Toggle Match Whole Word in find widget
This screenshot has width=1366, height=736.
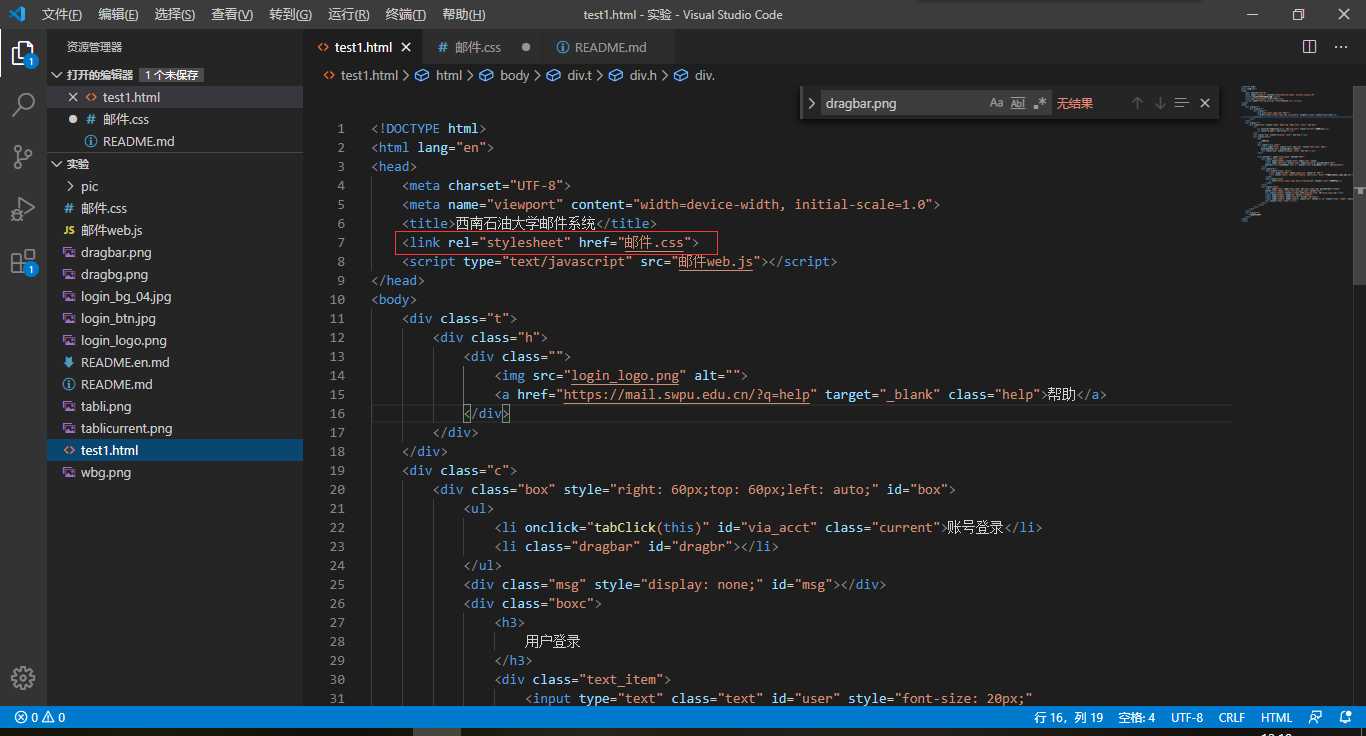pos(1018,103)
